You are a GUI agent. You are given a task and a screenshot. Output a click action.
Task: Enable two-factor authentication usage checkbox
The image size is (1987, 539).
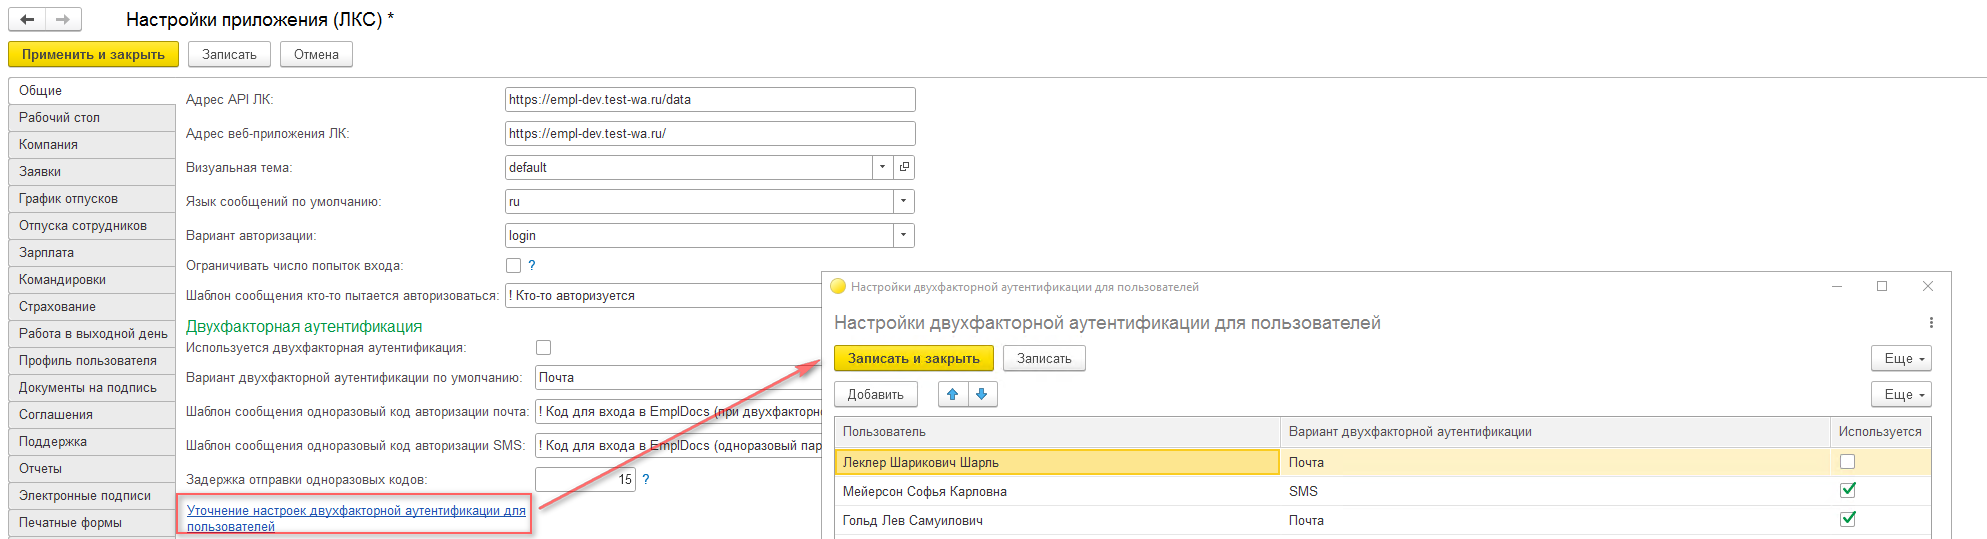[x=543, y=348]
